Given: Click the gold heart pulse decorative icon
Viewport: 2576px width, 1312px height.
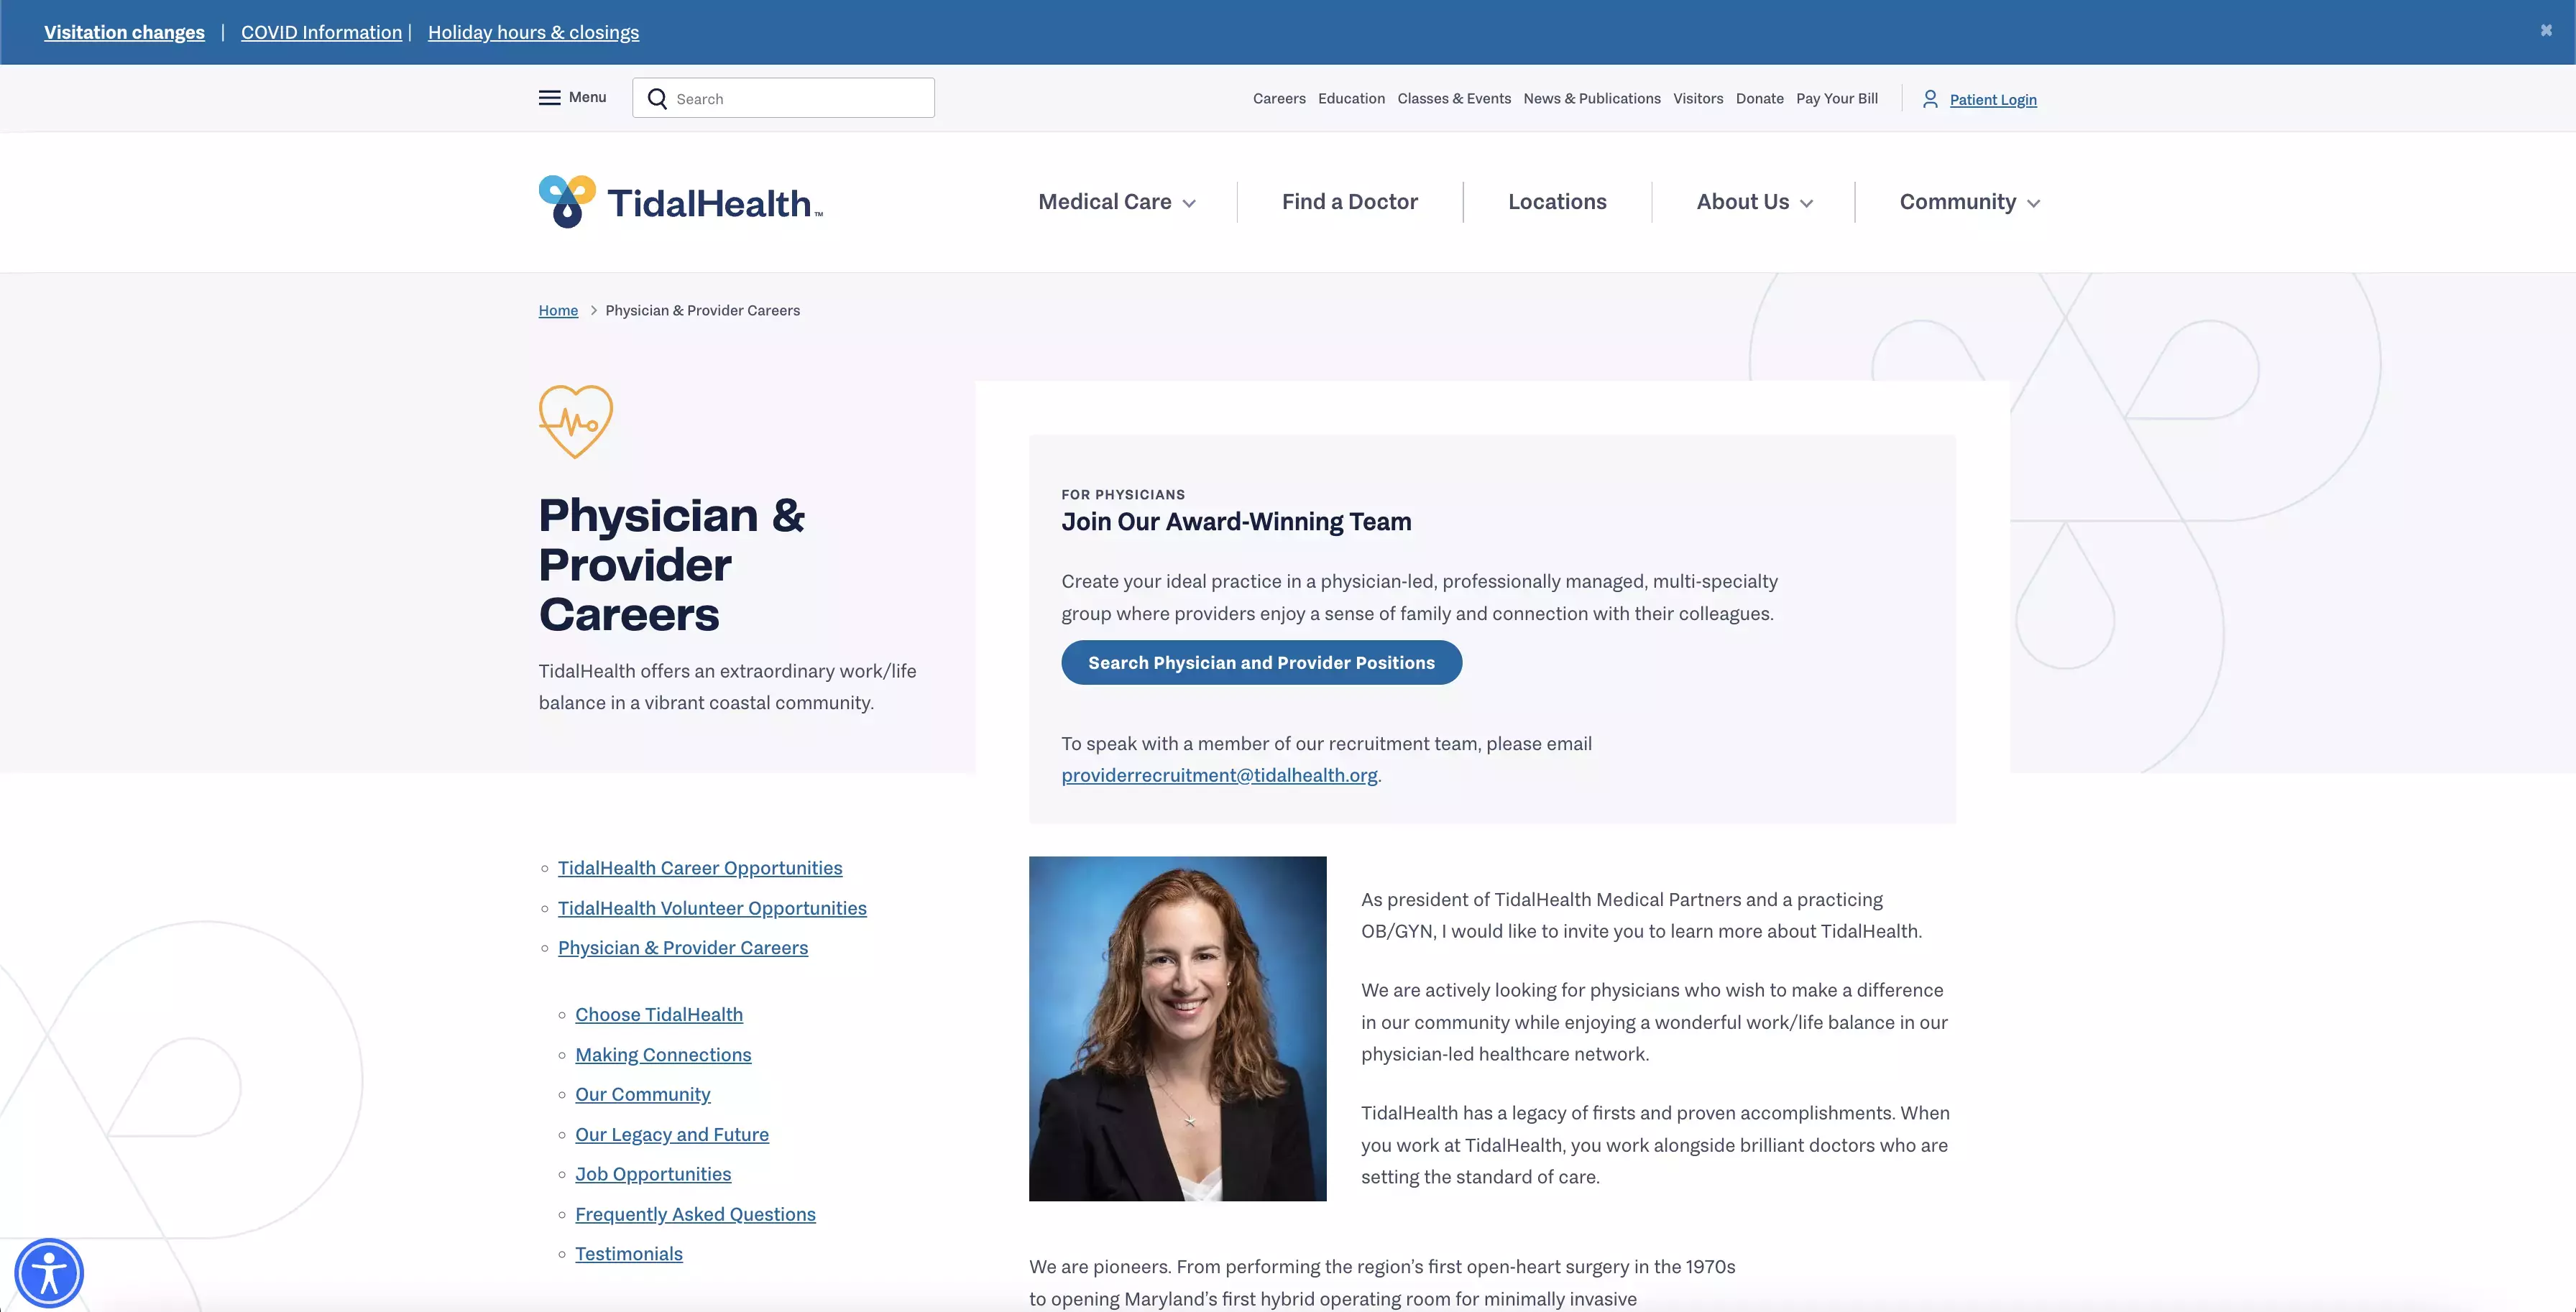Looking at the screenshot, I should 574,422.
